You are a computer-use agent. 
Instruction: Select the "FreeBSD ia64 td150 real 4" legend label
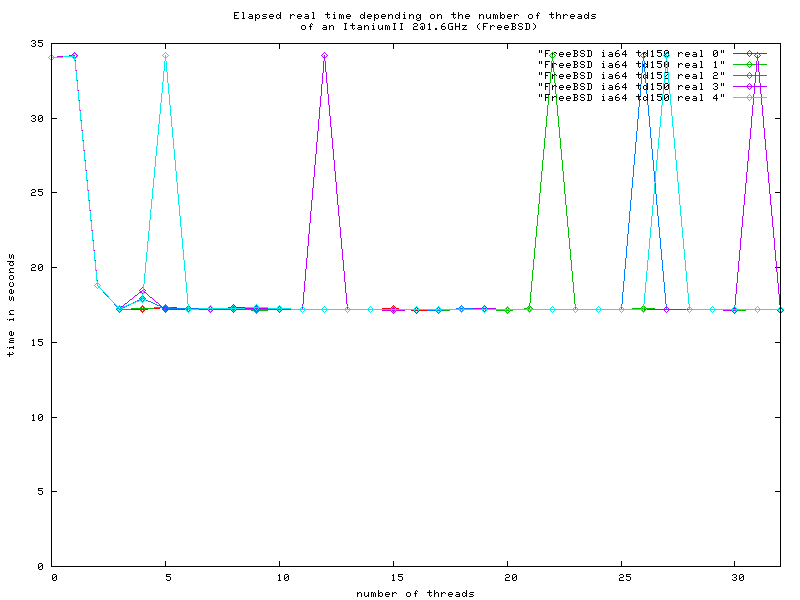pos(631,97)
